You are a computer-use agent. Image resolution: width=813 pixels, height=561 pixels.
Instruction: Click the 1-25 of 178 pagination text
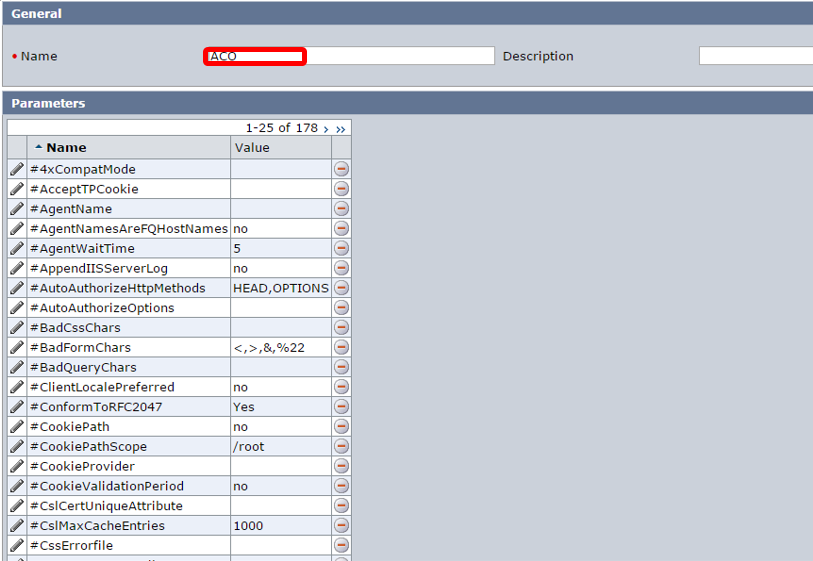(282, 128)
